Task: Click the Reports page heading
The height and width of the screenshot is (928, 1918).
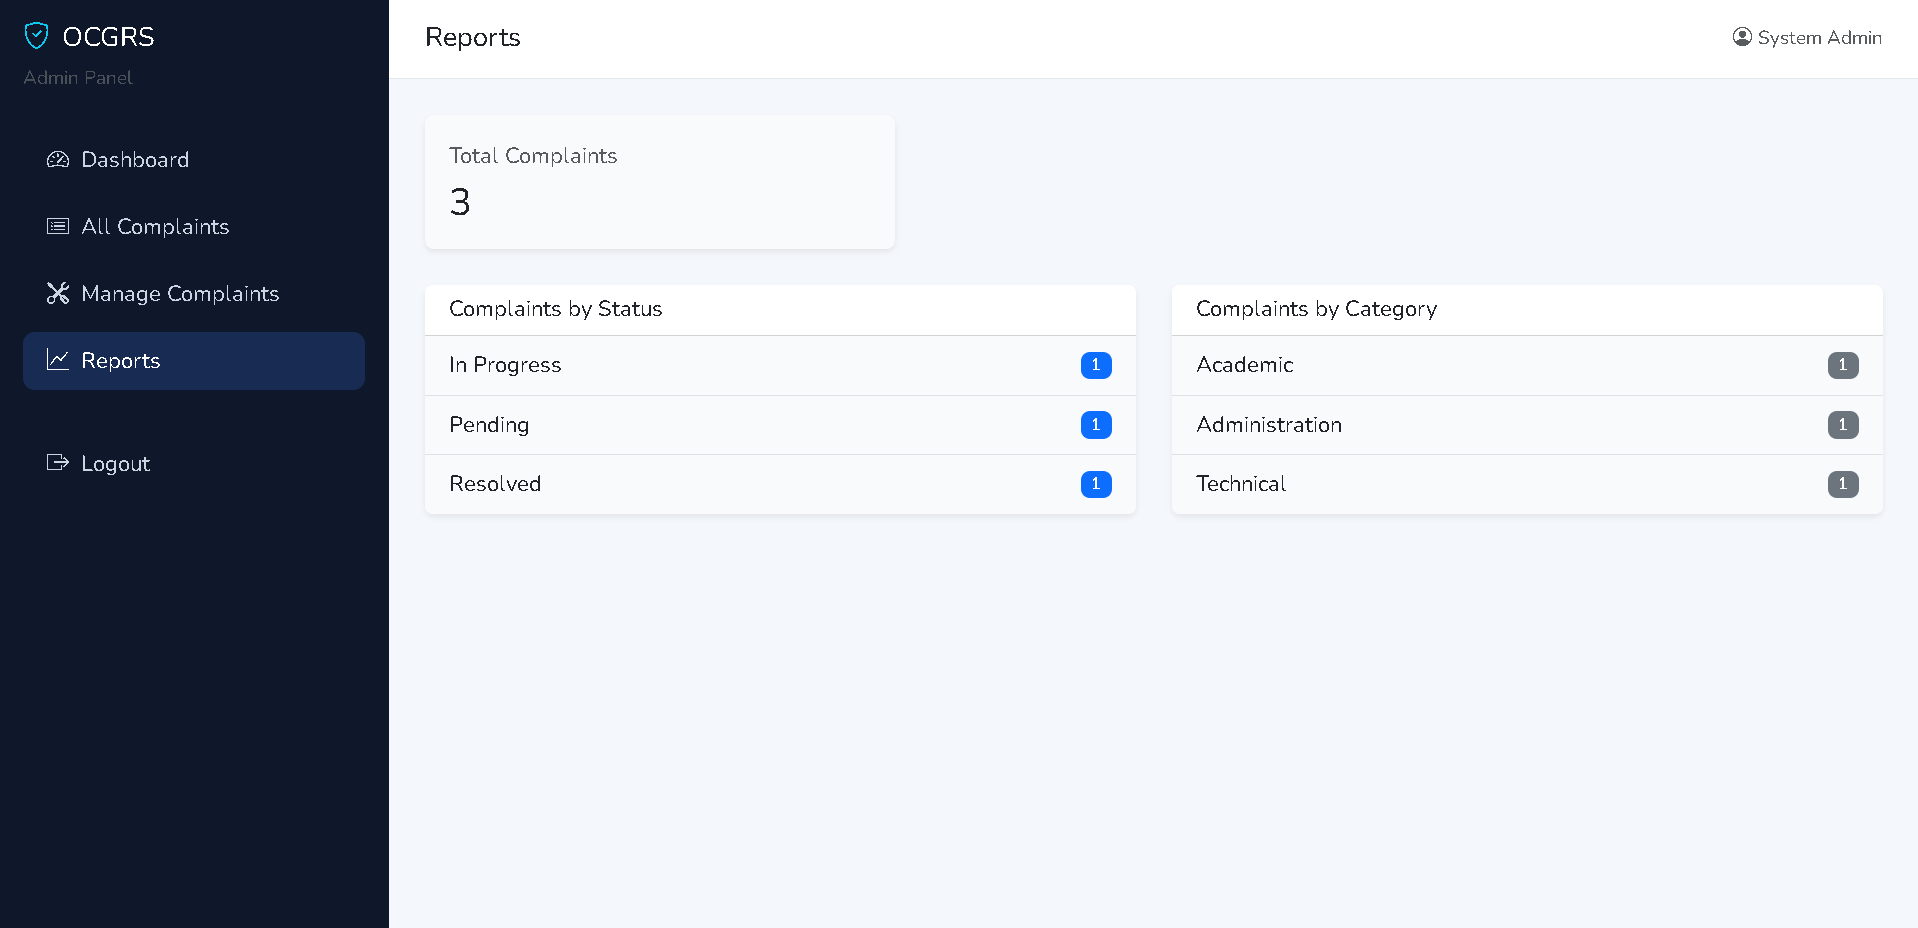Action: [473, 37]
